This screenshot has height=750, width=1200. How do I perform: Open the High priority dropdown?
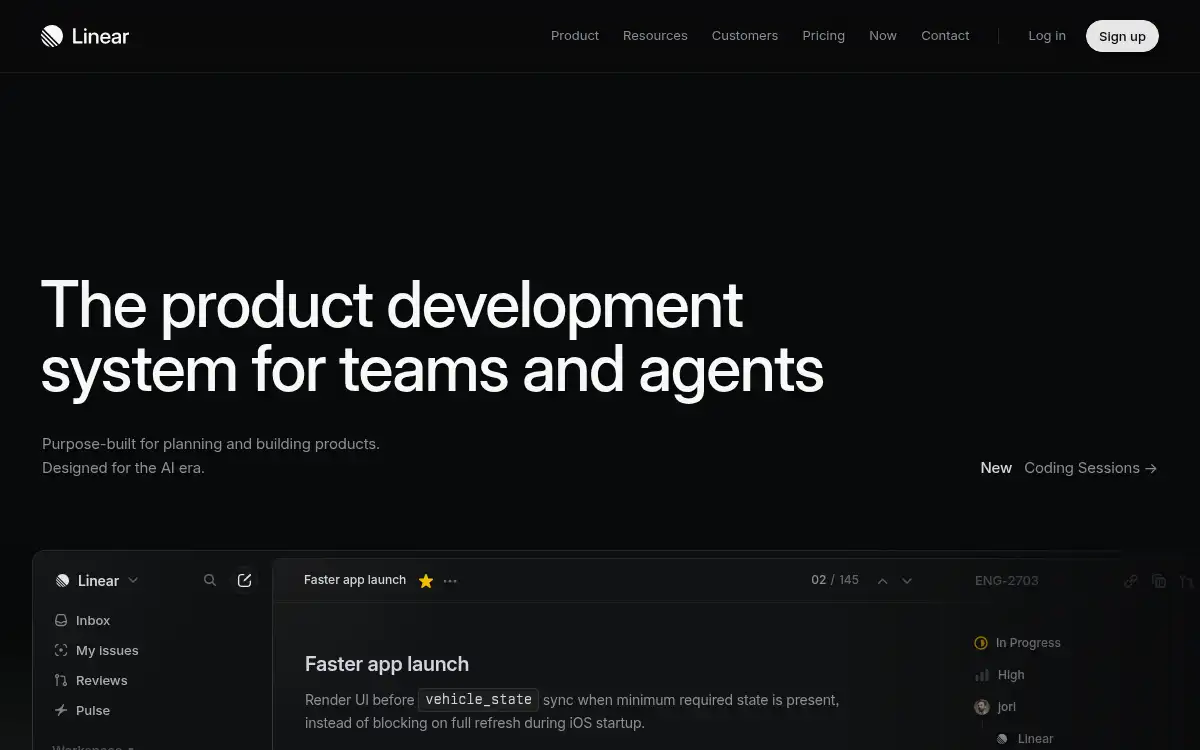click(999, 675)
